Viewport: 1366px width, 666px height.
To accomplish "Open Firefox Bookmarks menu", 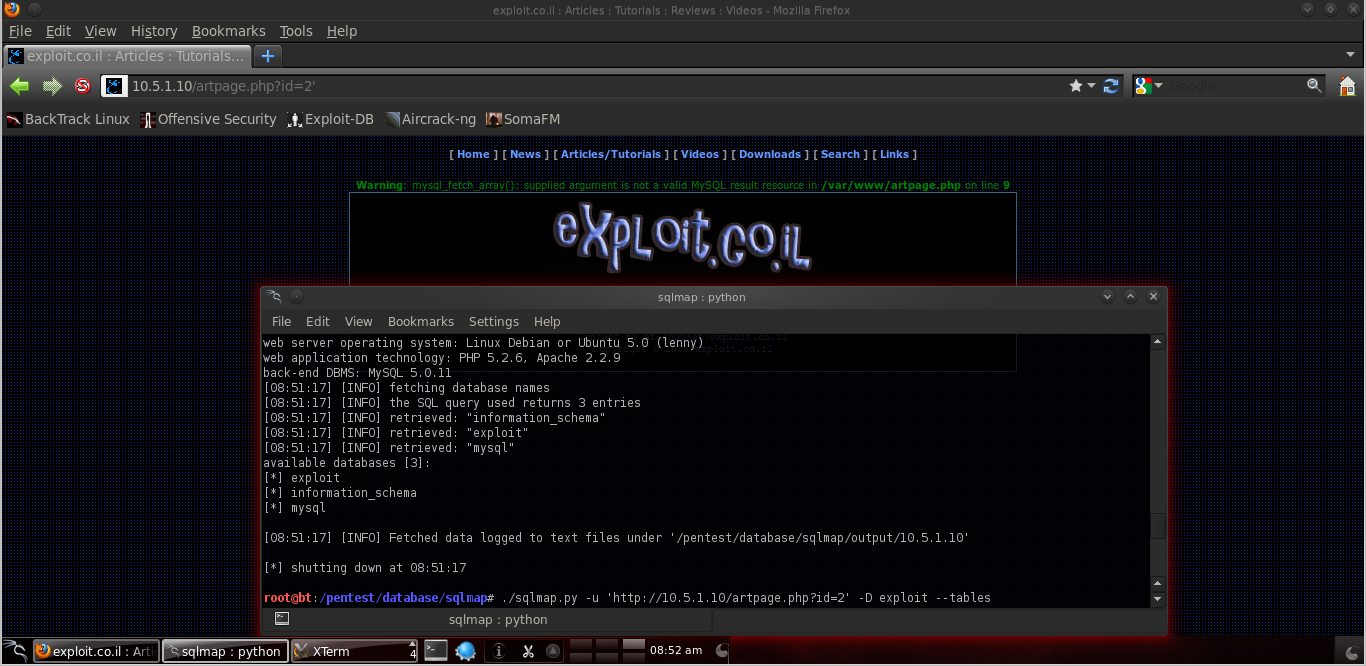I will click(229, 31).
